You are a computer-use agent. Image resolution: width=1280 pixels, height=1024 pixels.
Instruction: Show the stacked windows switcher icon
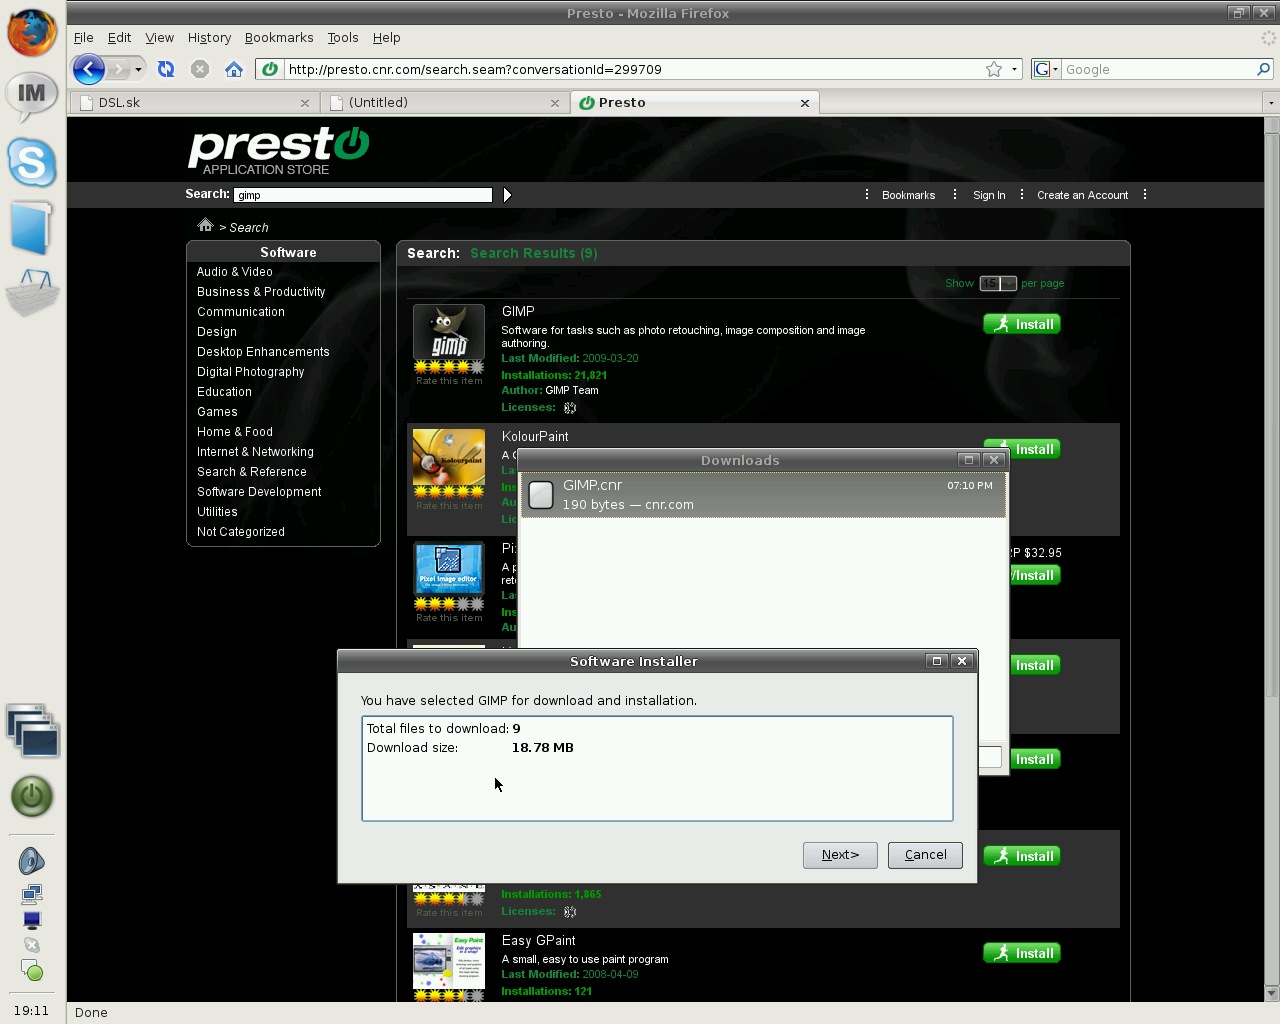point(32,730)
